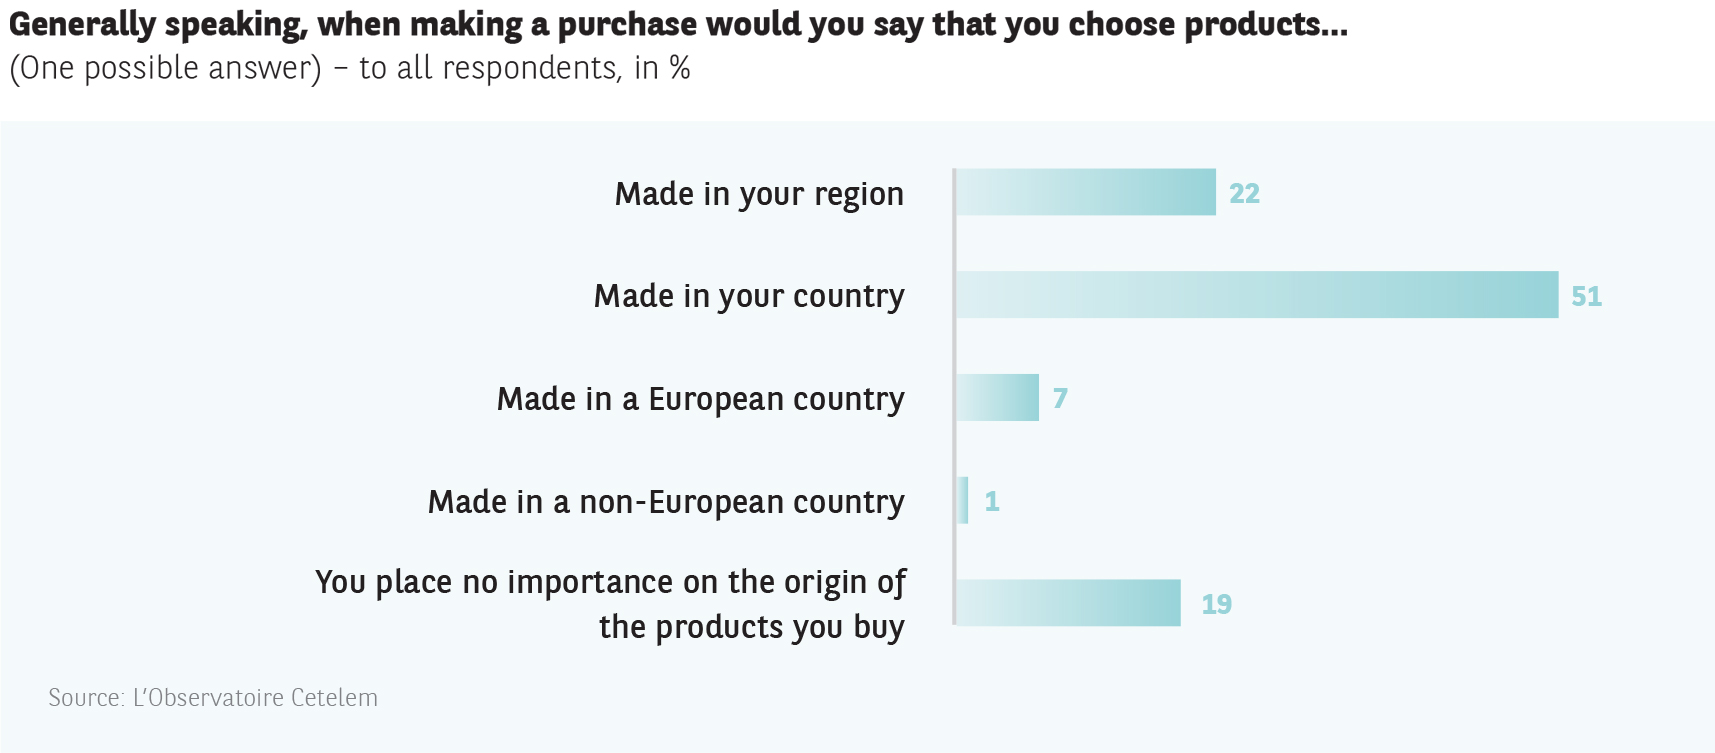The height and width of the screenshot is (753, 1715).
Task: Click the tiny 'non-European country' bar
Action: [963, 500]
